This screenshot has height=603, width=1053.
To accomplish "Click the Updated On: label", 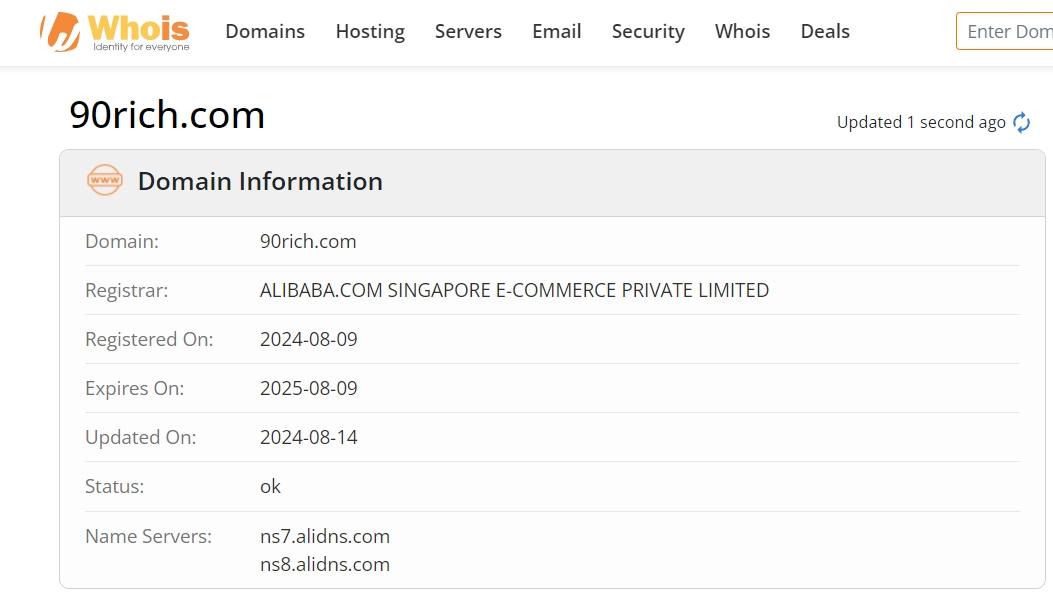I will 140,437.
